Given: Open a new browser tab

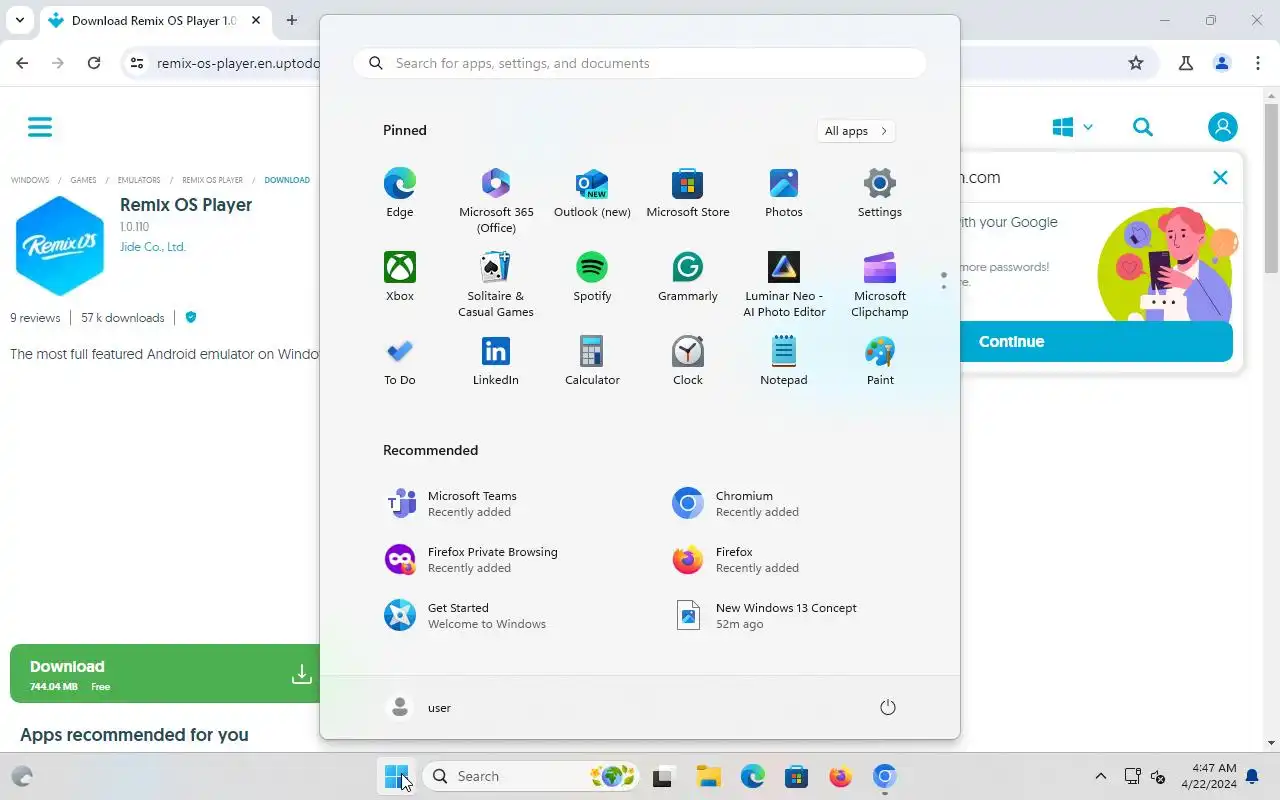Looking at the screenshot, I should pos(291,20).
